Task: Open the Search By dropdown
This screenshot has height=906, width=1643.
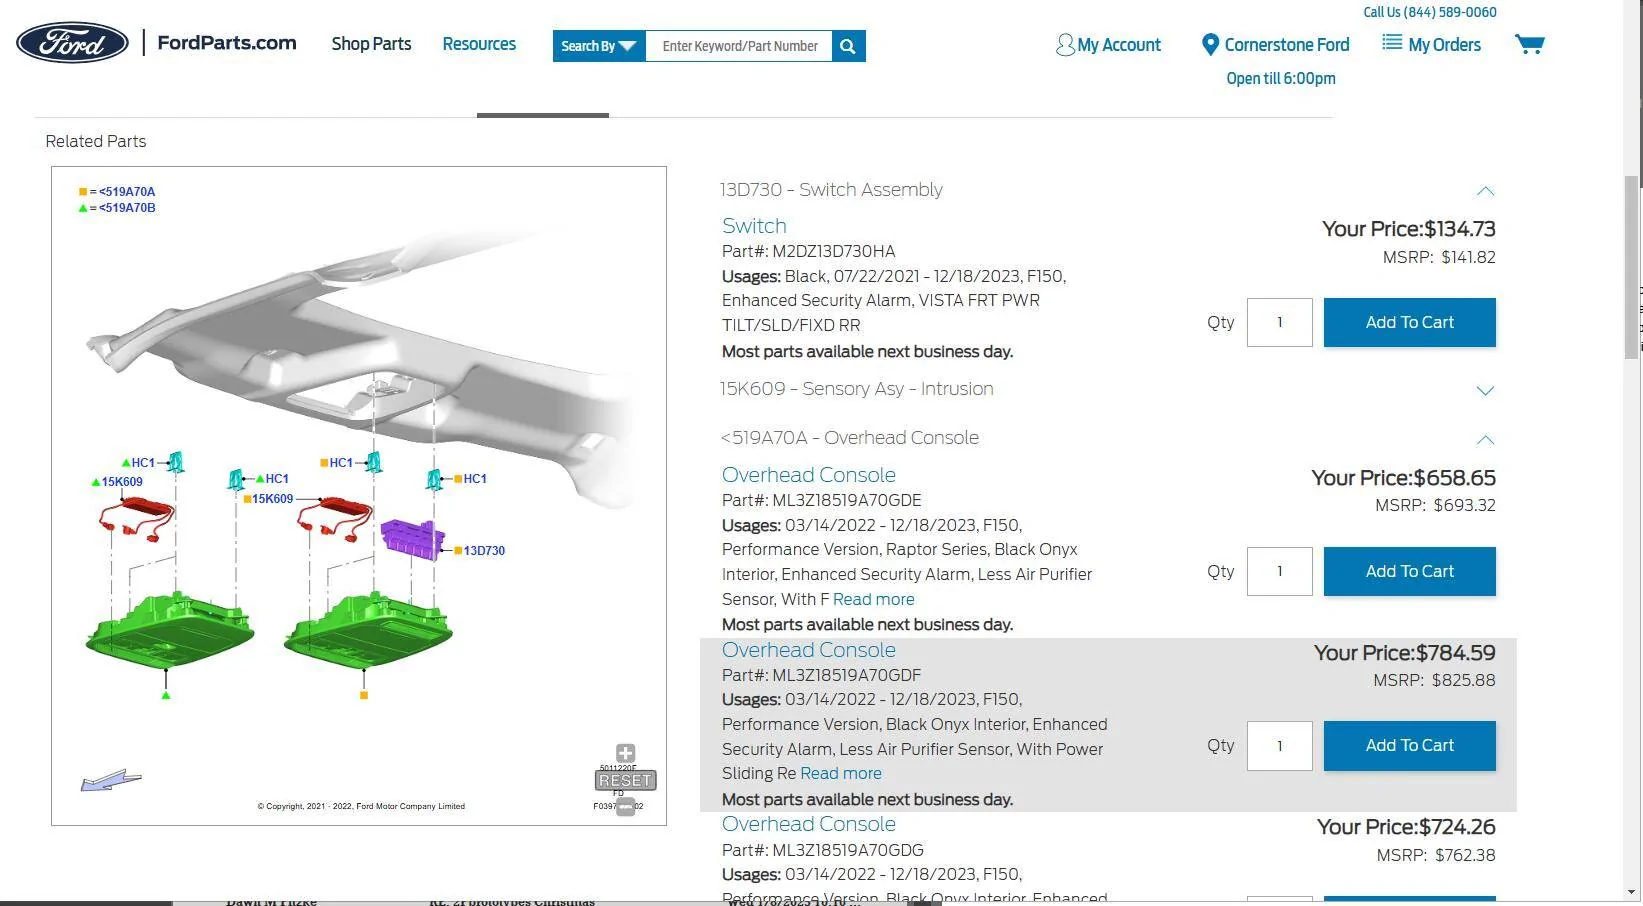Action: click(x=598, y=46)
